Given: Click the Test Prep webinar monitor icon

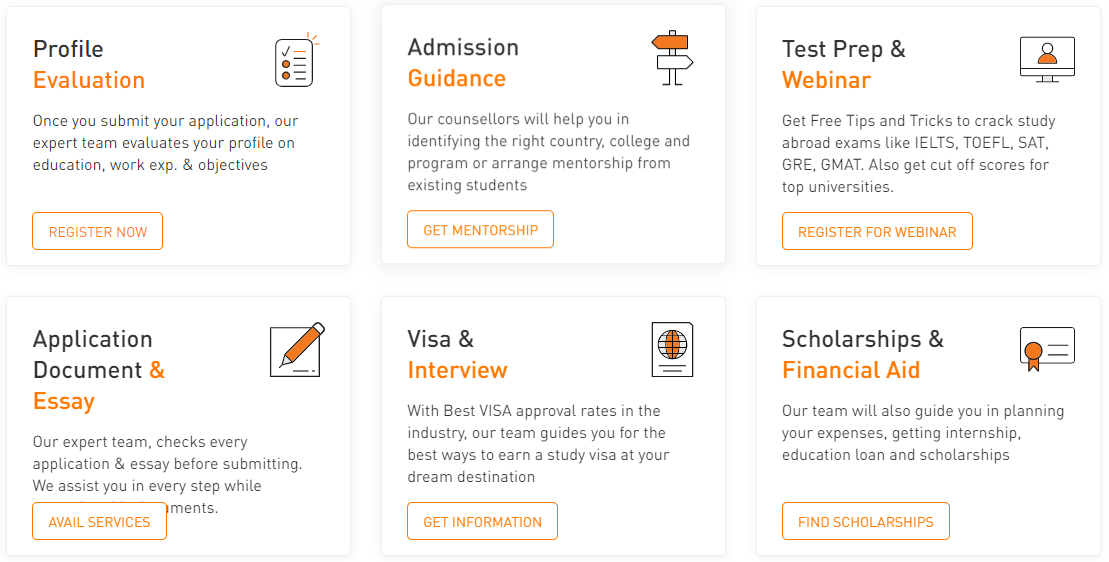Looking at the screenshot, I should point(1047,59).
